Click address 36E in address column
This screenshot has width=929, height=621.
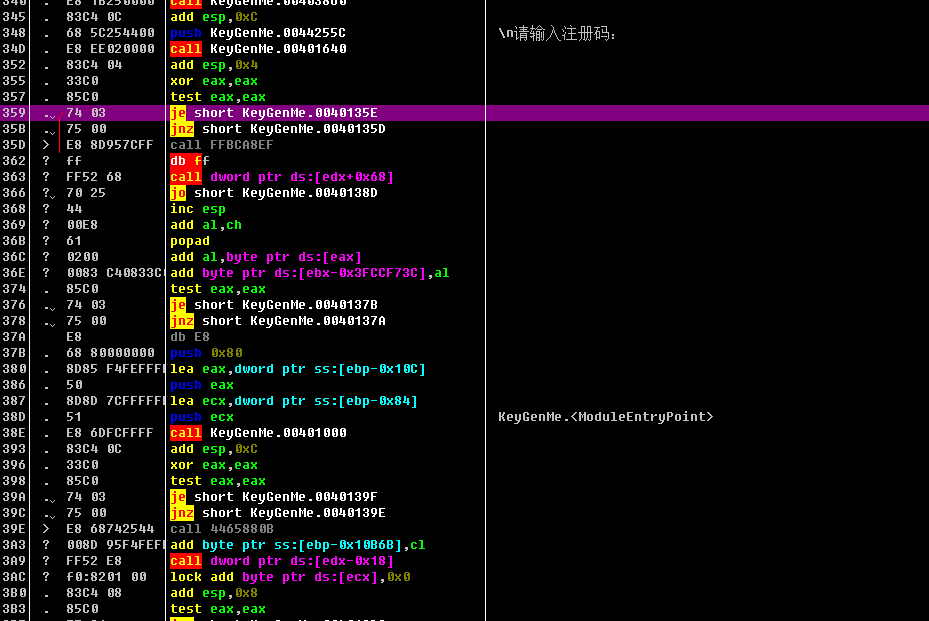[x=14, y=273]
